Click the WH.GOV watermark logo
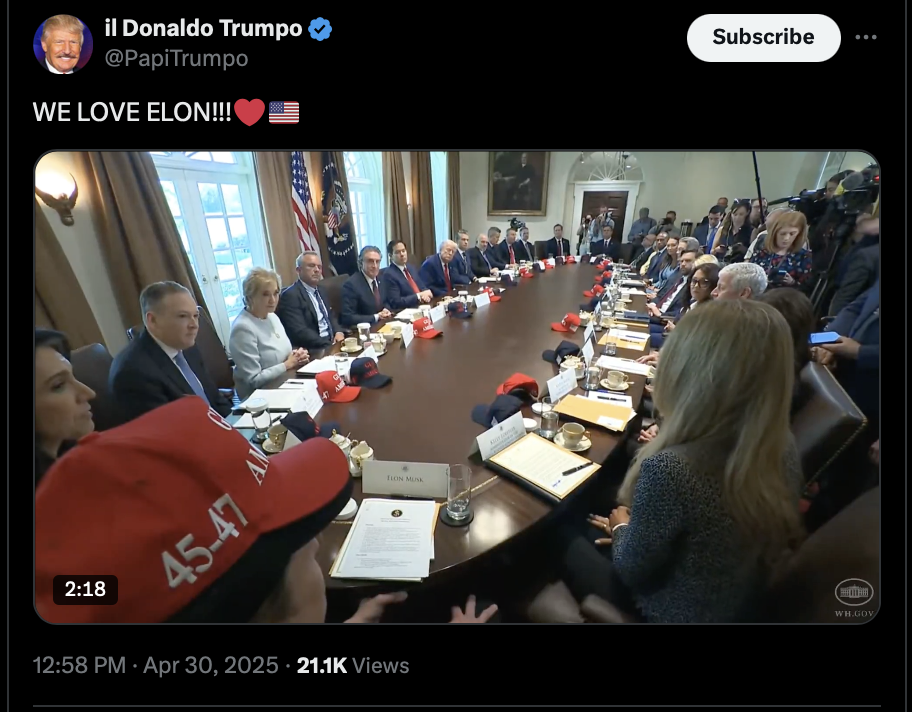 coord(854,597)
